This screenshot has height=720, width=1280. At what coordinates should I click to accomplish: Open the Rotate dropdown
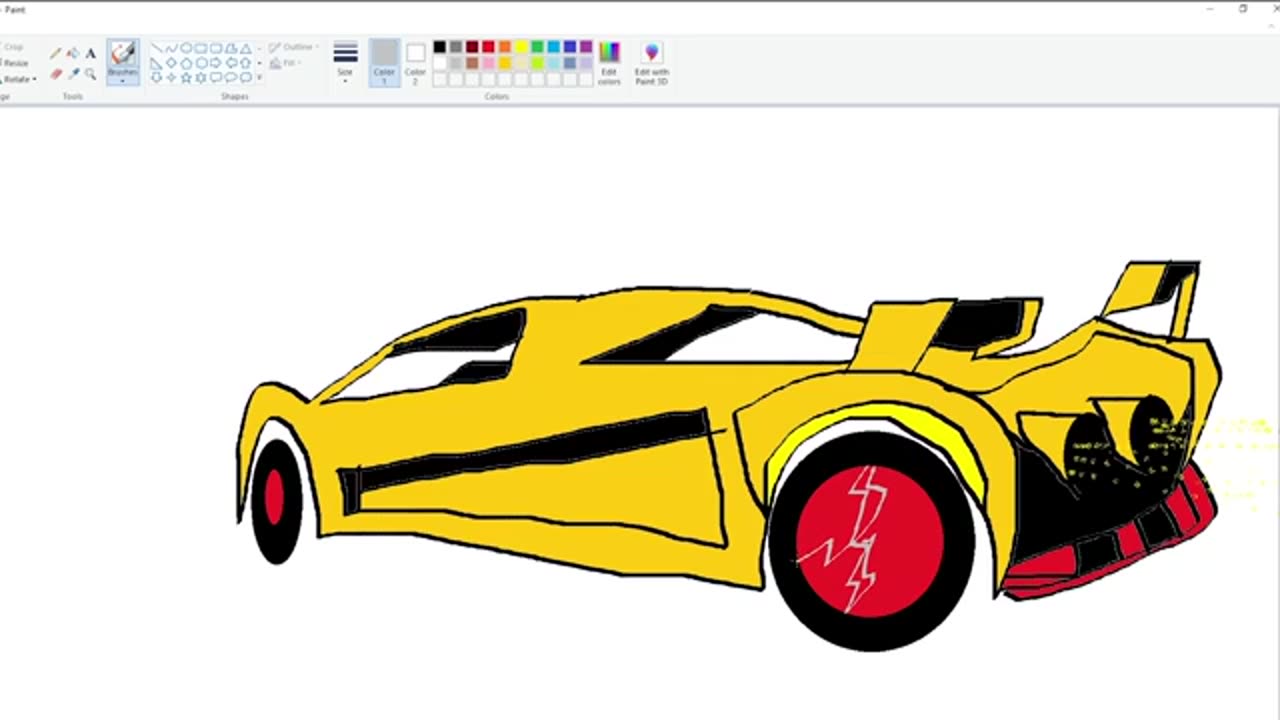point(19,79)
